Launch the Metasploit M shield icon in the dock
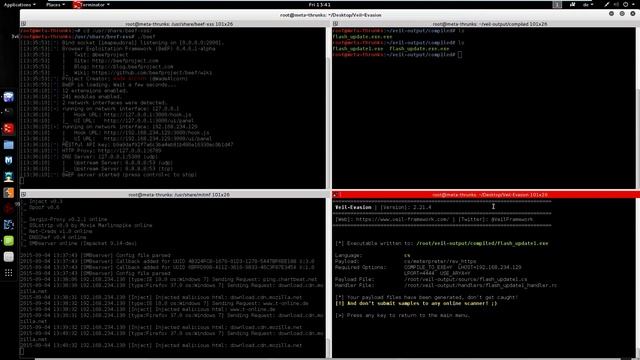Viewport: 640px width, 360px height. point(9,160)
